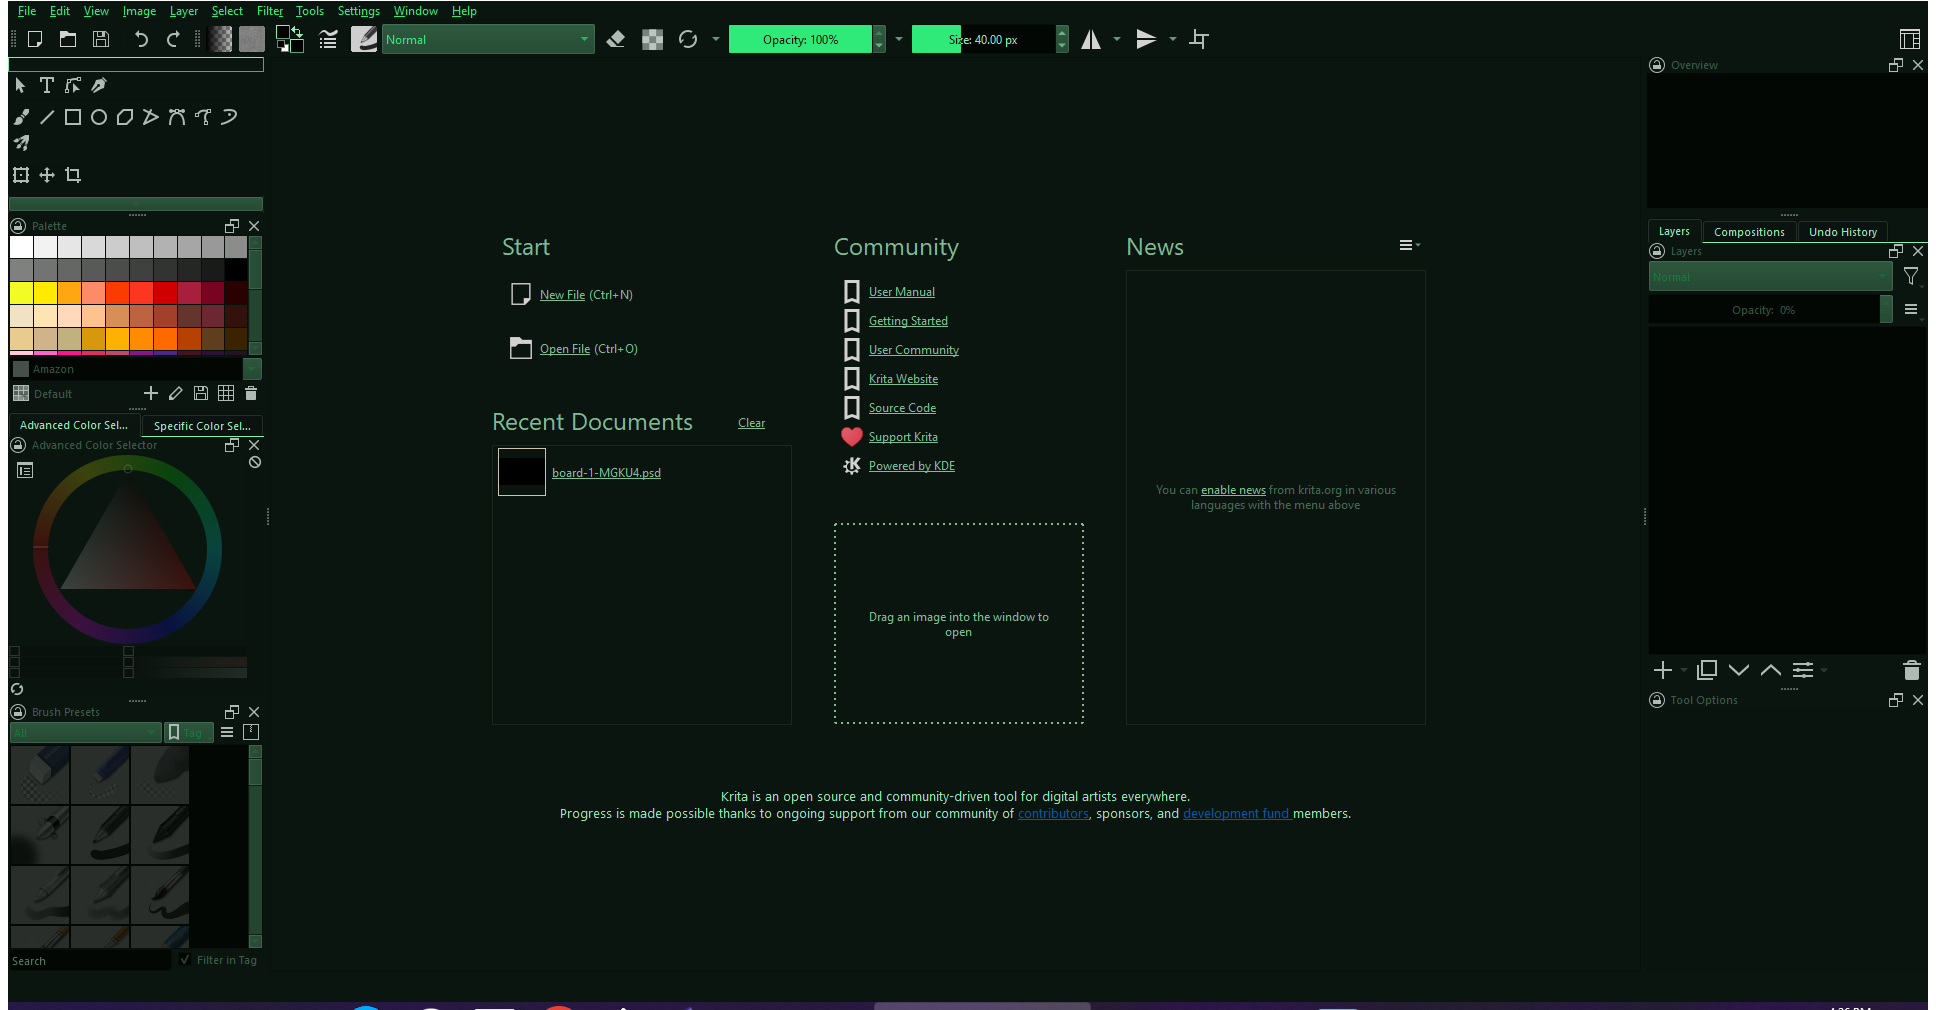Toggle wrap around mode
The height and width of the screenshot is (1010, 1936).
pos(1199,39)
